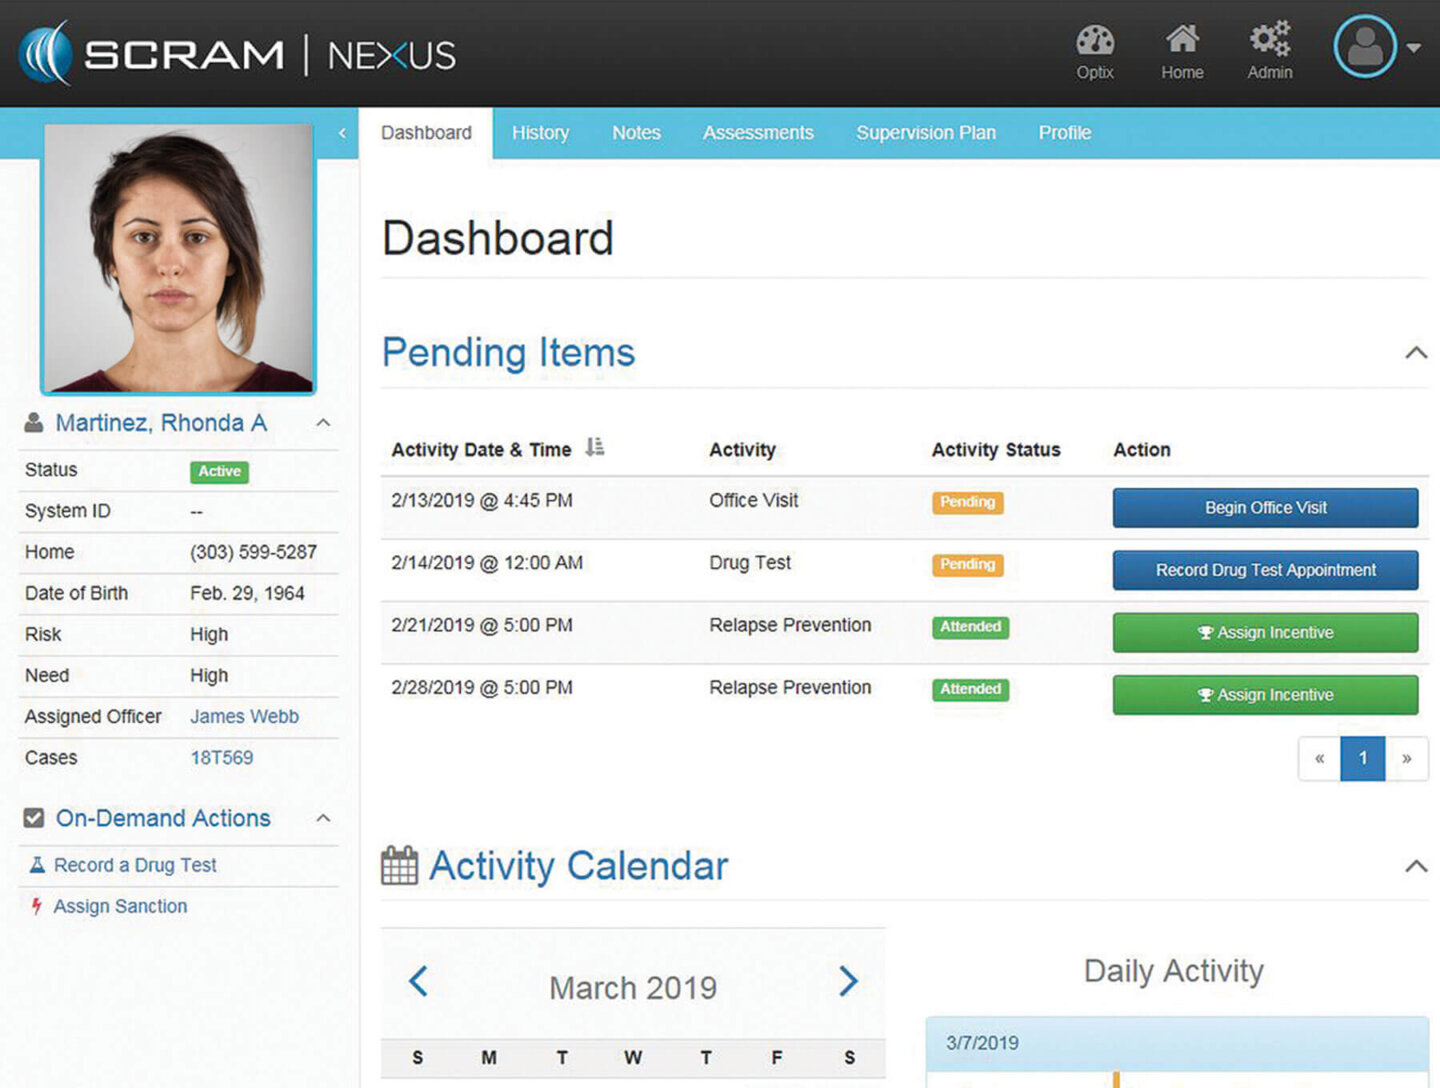The image size is (1440, 1088).
Task: Click the calendar icon beside Activity Calendar
Action: [399, 865]
